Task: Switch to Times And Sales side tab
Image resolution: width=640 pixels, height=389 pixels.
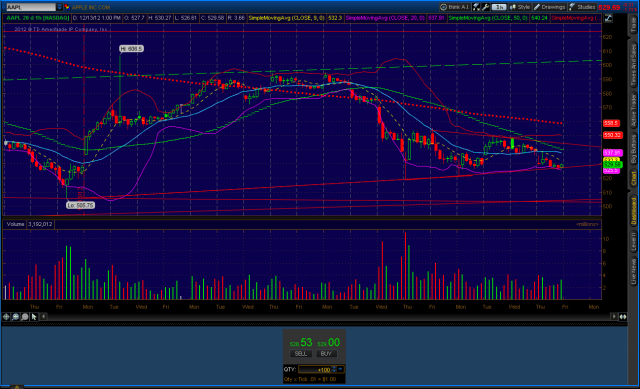Action: (633, 65)
